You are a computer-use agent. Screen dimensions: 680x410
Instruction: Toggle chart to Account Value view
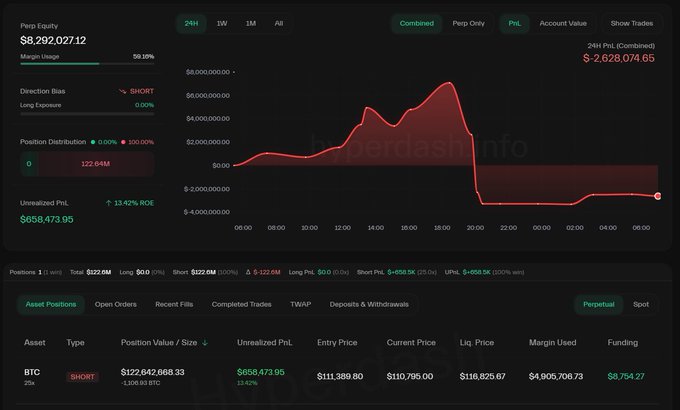tap(563, 23)
